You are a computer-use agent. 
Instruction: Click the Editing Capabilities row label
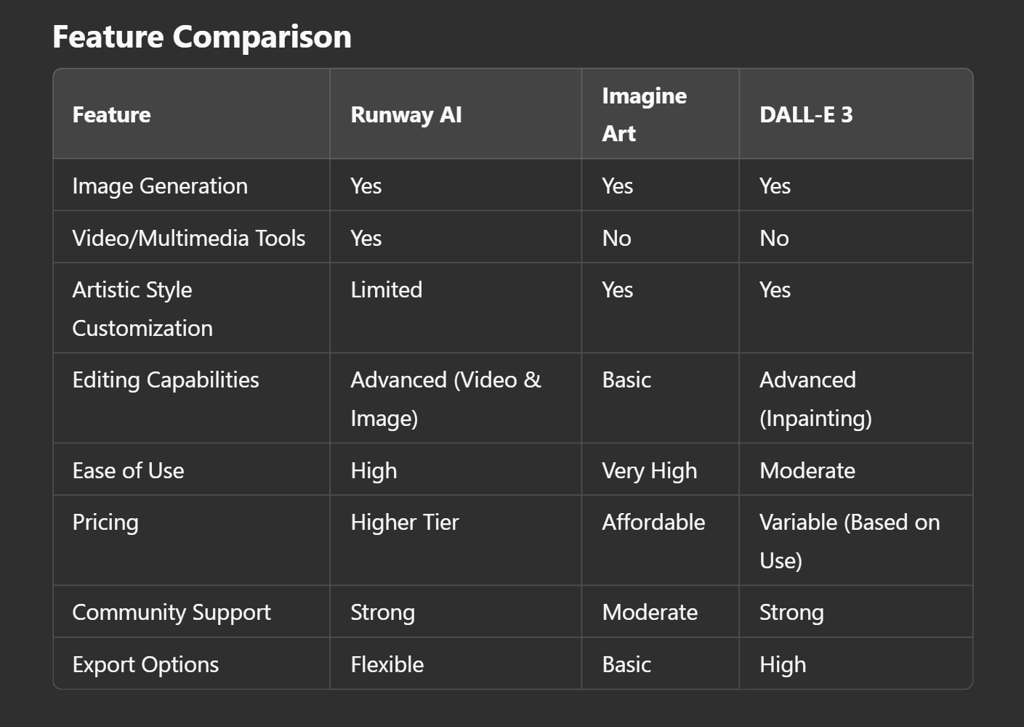point(165,380)
